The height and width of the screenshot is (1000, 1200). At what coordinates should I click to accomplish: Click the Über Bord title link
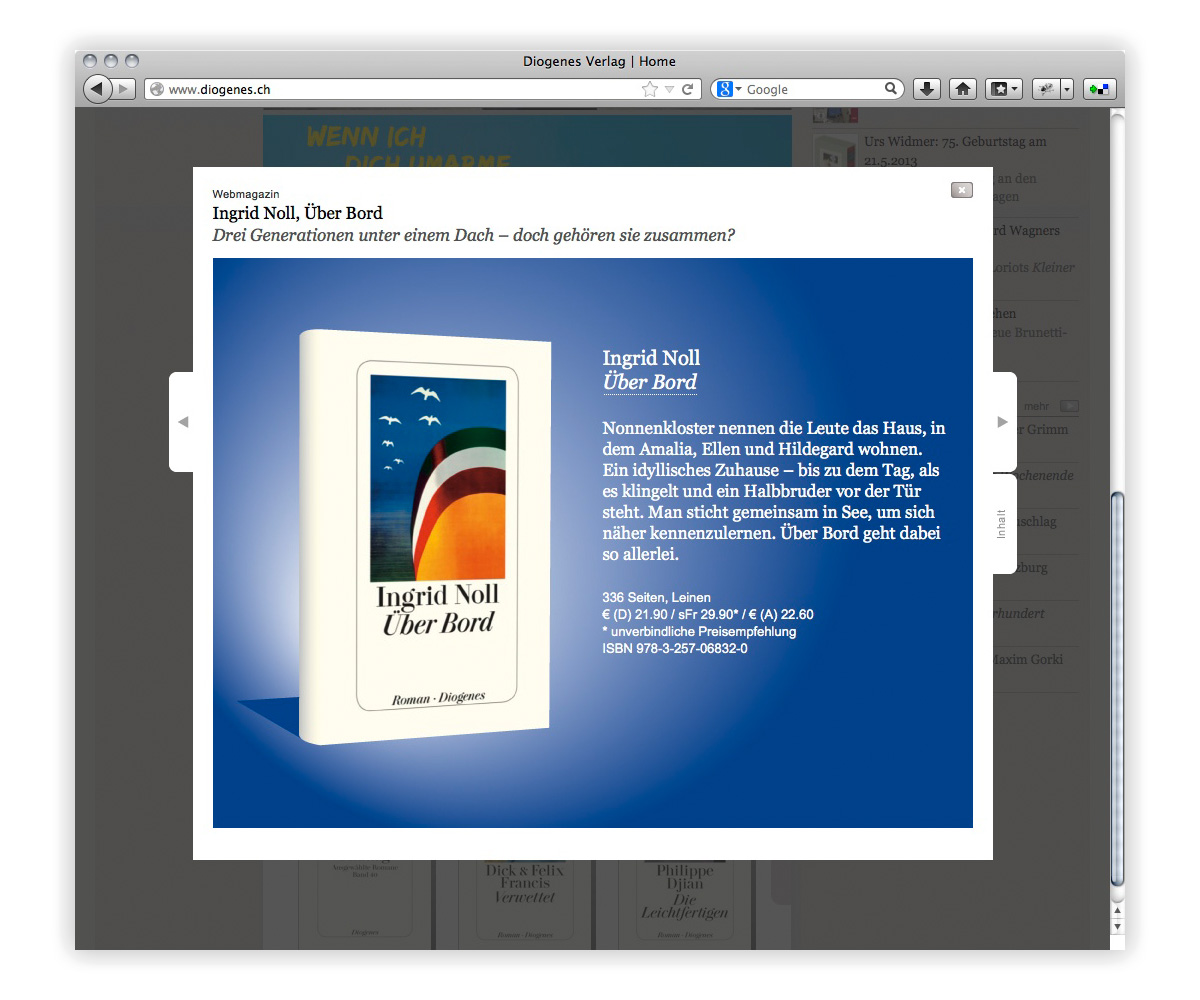pos(650,382)
